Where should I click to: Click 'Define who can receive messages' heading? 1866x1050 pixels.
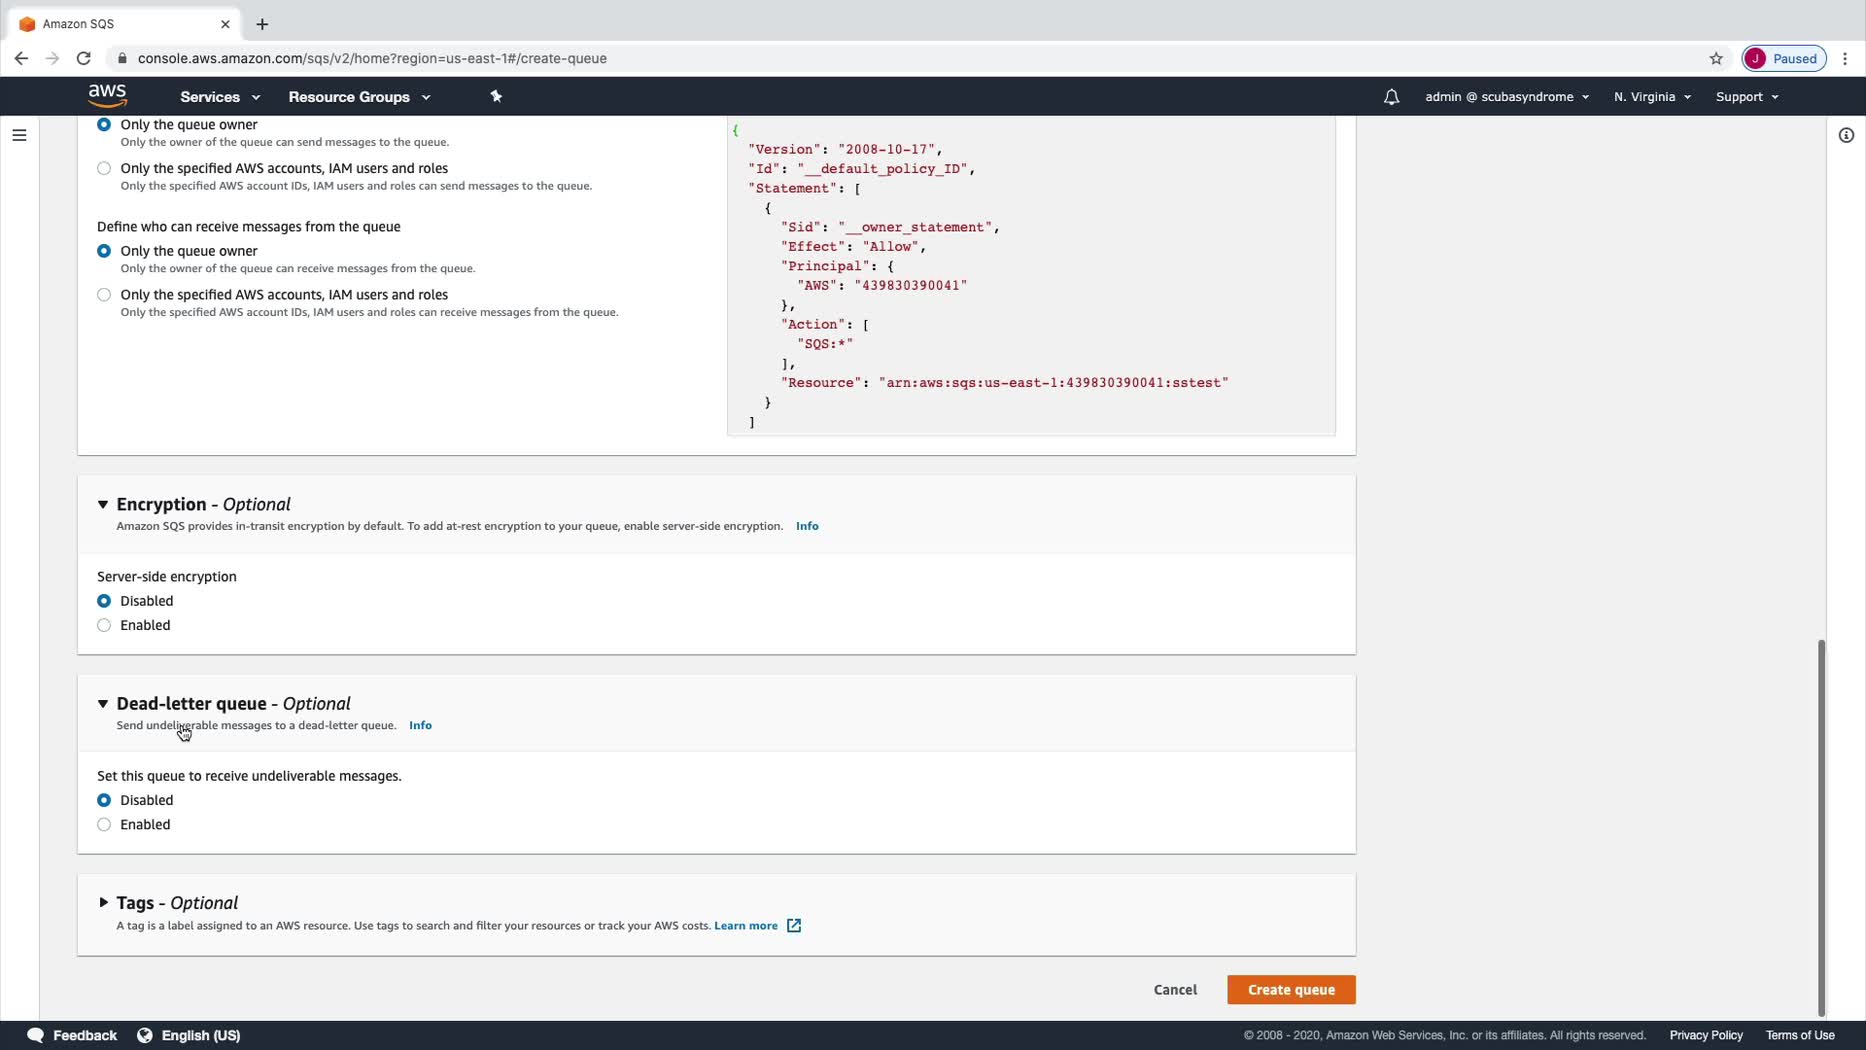click(249, 227)
